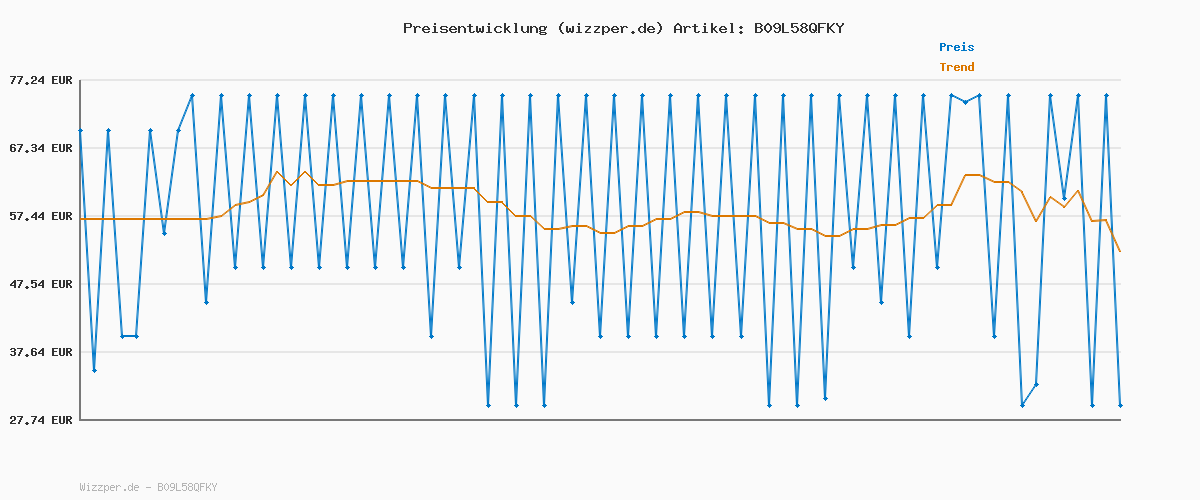1200x500 pixels.
Task: Click price point just above minimum near right end
Action: 1036,384
